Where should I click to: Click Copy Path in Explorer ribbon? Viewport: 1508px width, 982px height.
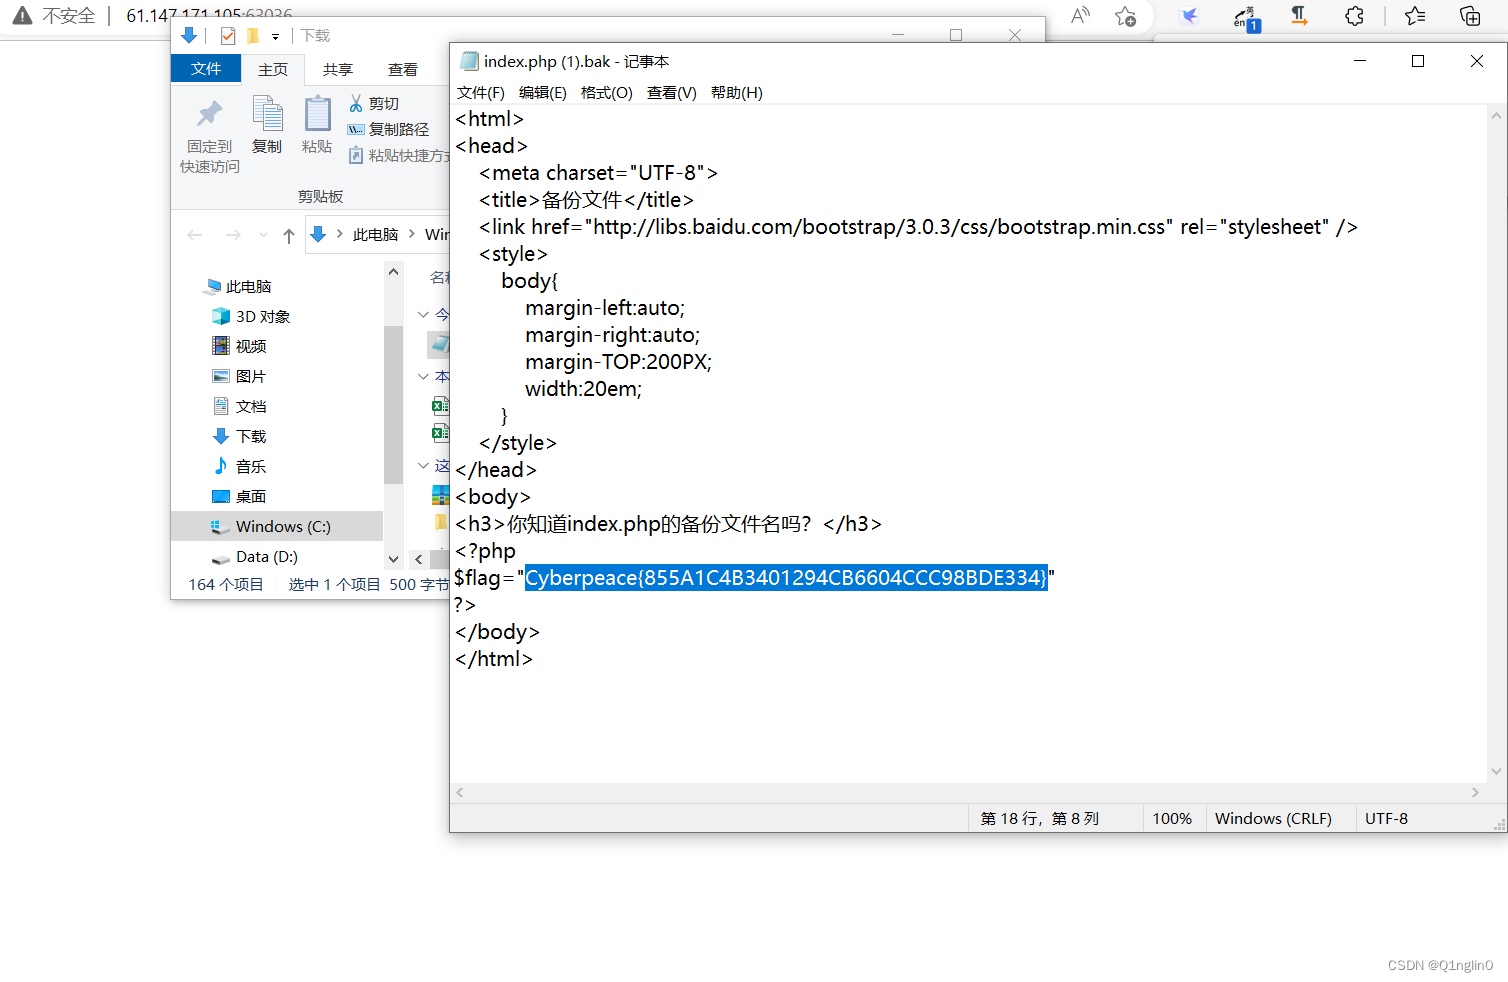click(388, 129)
